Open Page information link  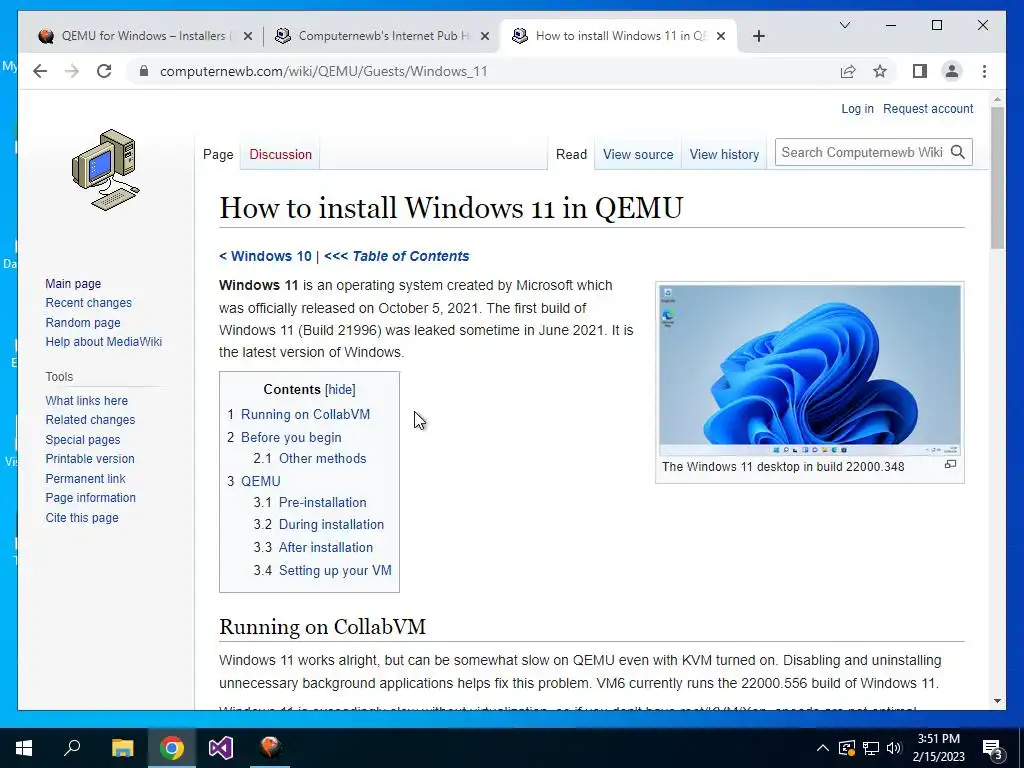coord(90,498)
